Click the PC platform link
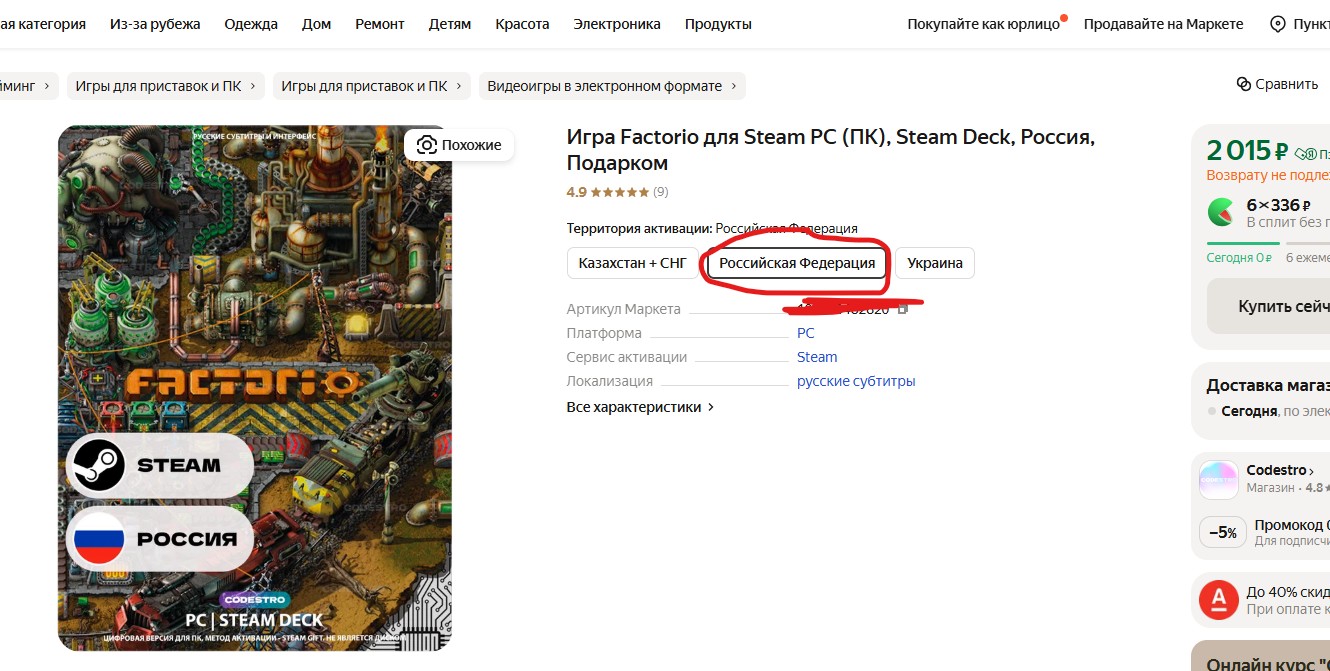 pyautogui.click(x=806, y=333)
